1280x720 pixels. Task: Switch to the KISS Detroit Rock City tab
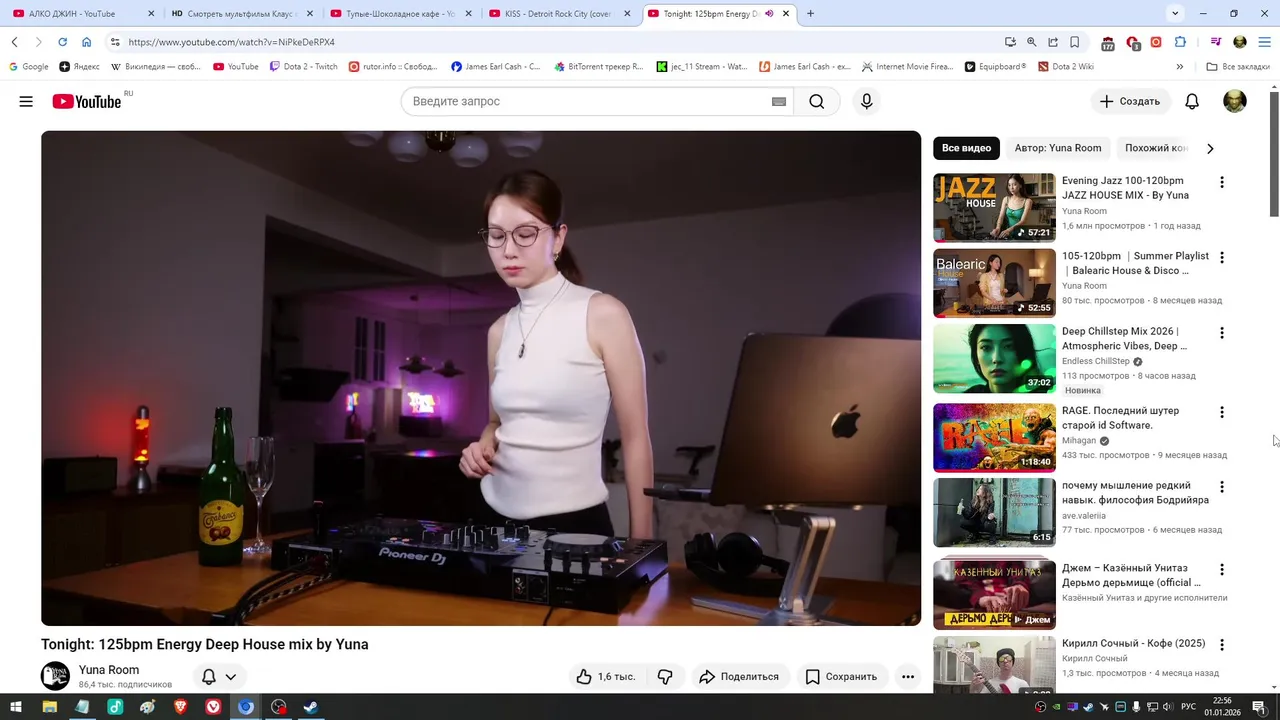[x=560, y=14]
